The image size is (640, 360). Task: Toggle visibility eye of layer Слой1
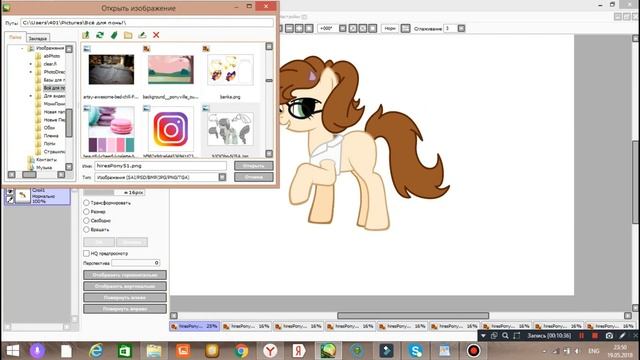10,191
